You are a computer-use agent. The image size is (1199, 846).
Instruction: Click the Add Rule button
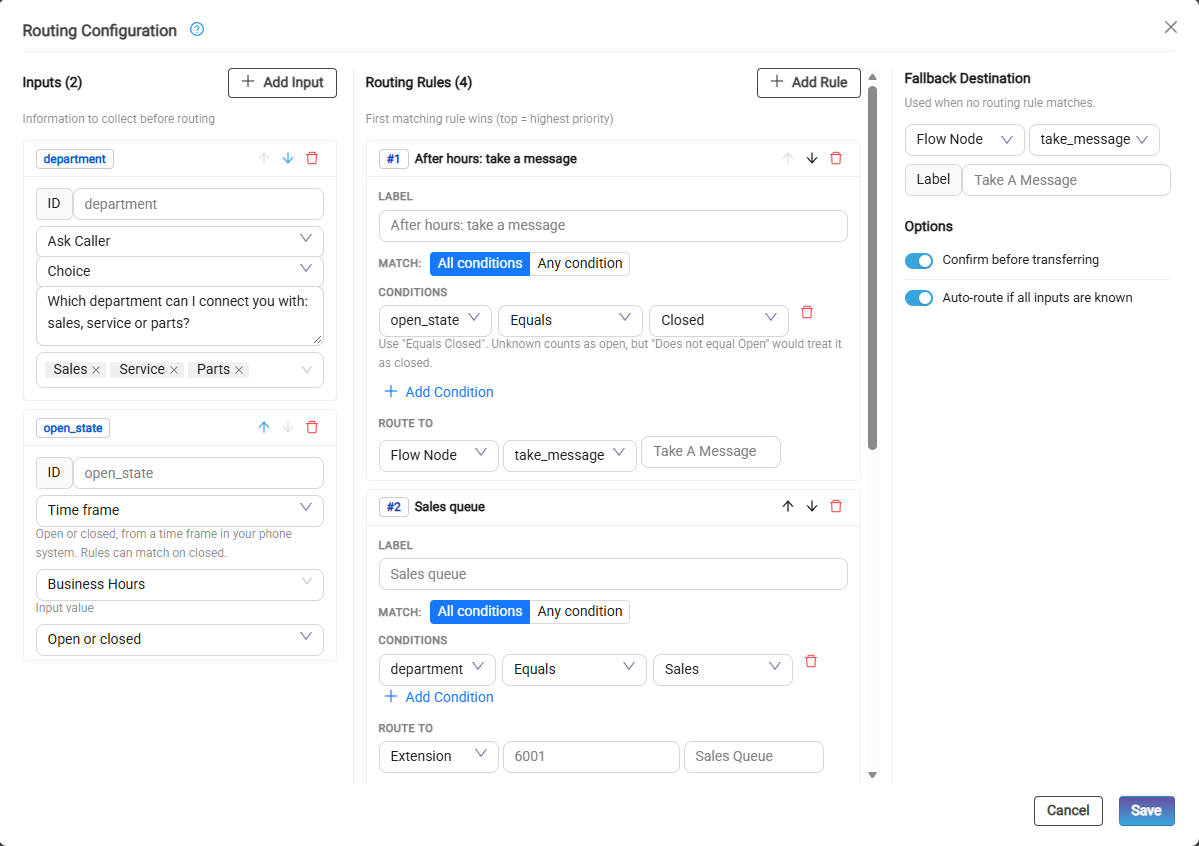pyautogui.click(x=808, y=83)
